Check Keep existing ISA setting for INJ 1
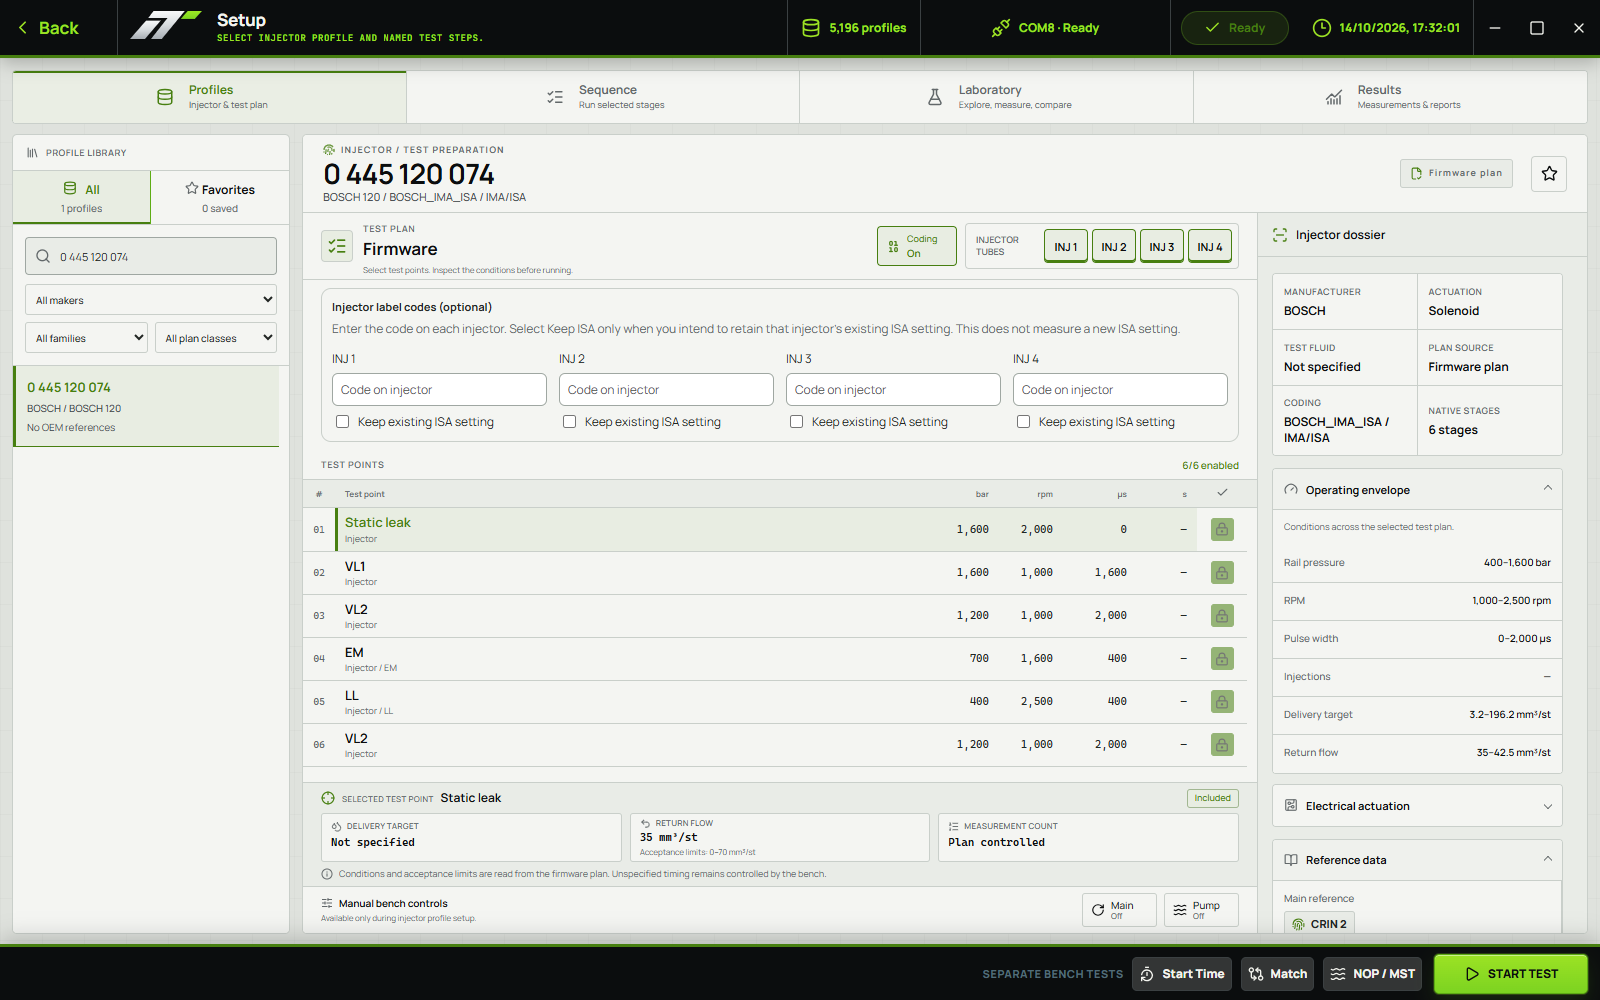The width and height of the screenshot is (1600, 1000). pos(342,422)
